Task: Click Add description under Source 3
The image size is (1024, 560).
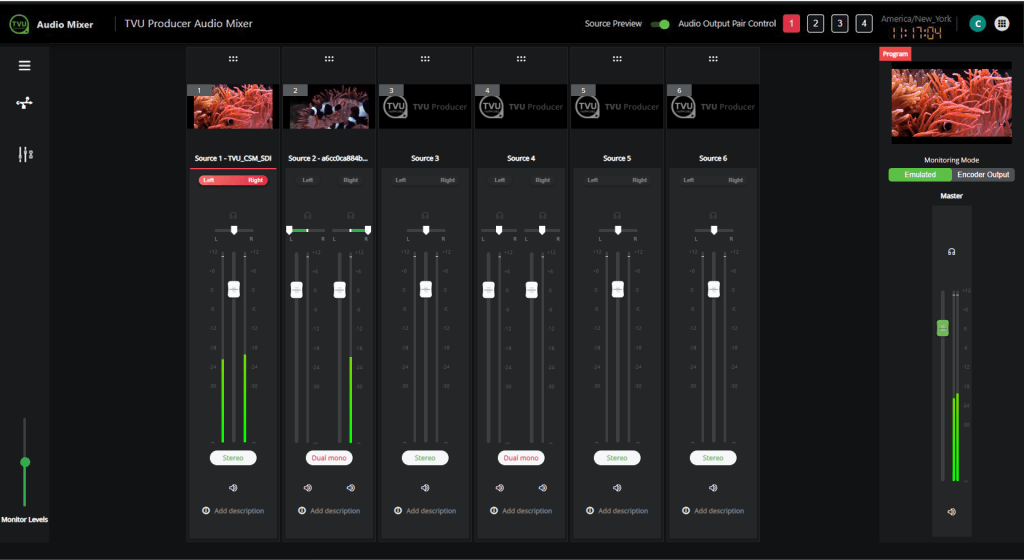Action: (x=425, y=511)
